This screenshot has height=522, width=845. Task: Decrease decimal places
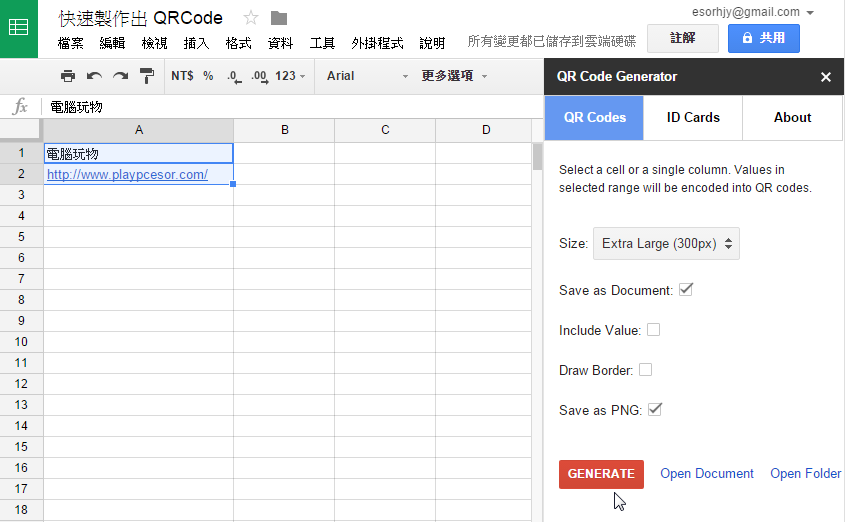234,76
